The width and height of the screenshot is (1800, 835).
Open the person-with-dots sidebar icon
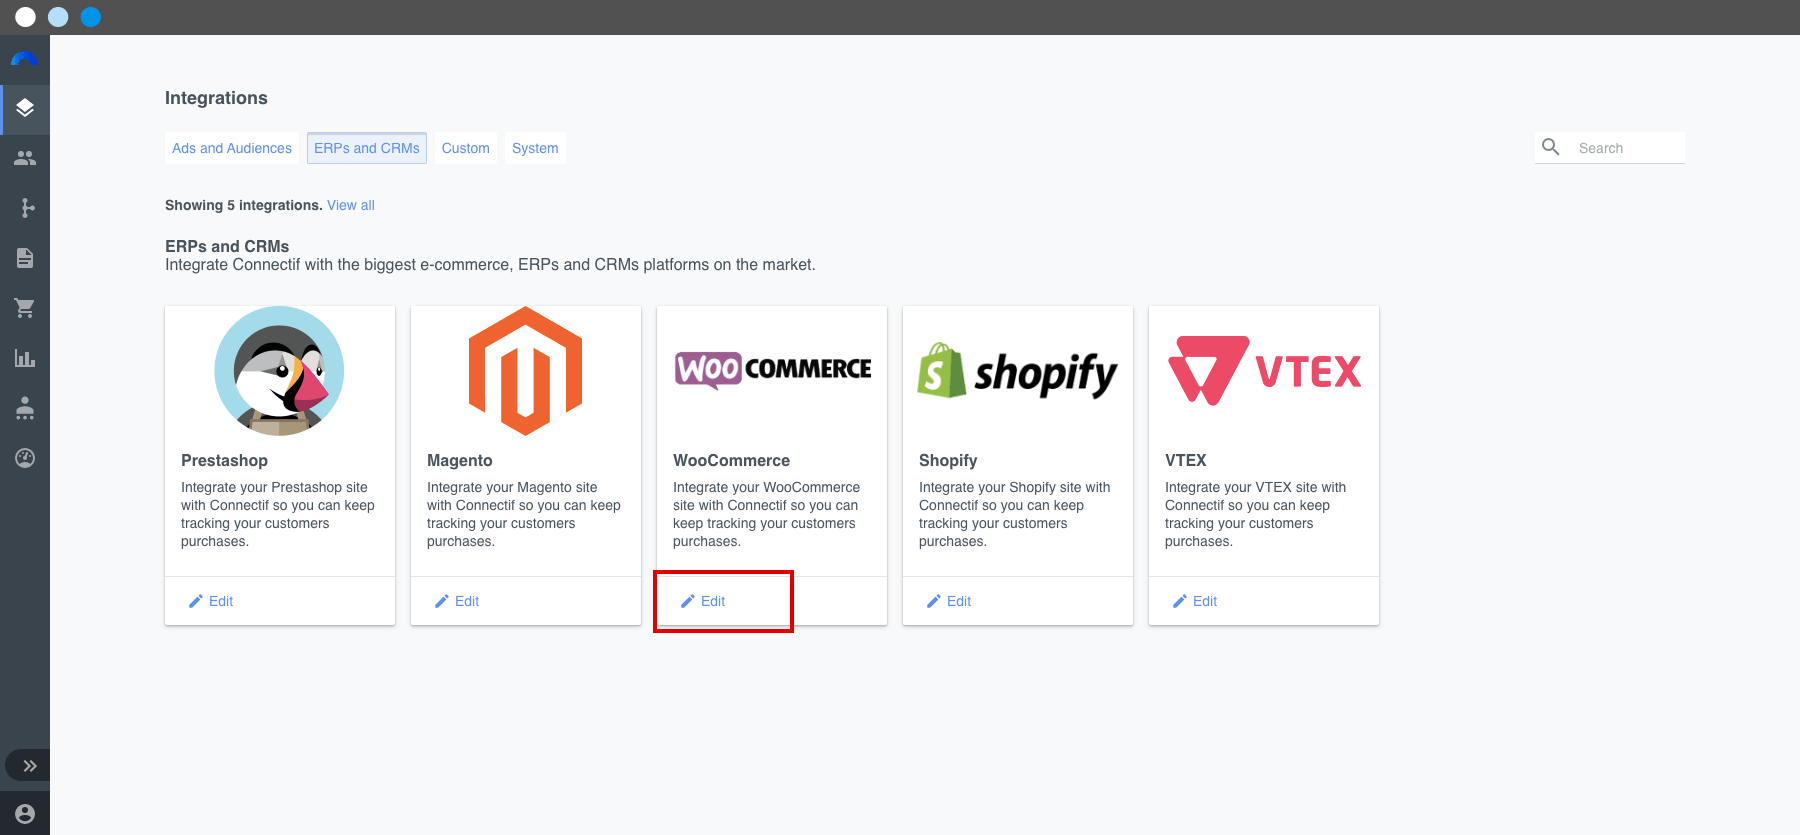tap(25, 408)
